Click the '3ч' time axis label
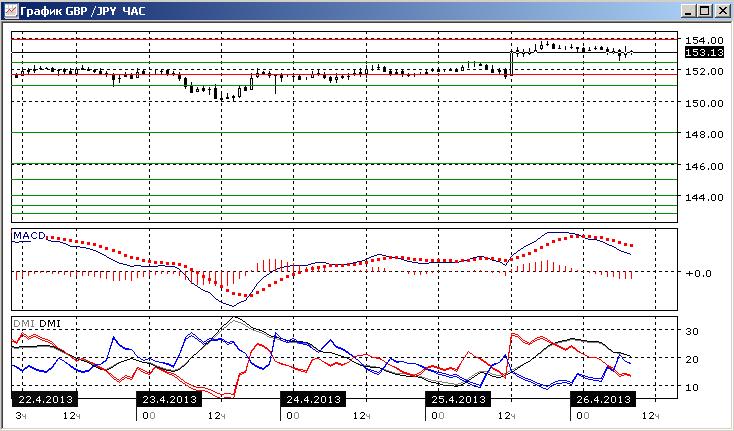734x431 pixels. (21, 416)
